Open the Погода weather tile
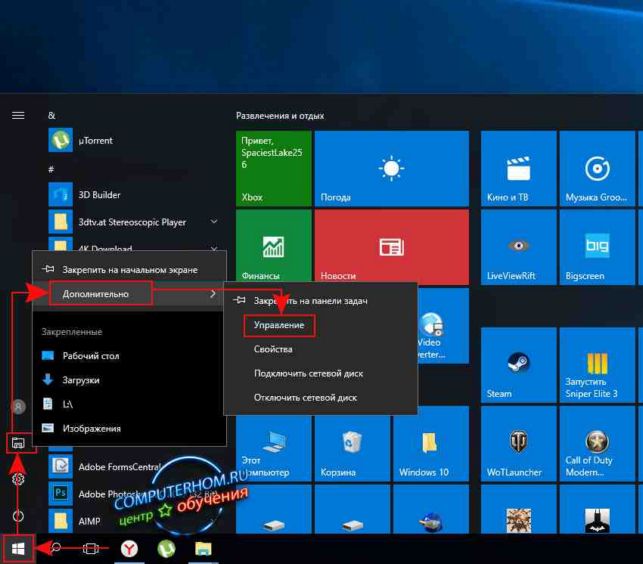This screenshot has height=564, width=643. [x=391, y=168]
